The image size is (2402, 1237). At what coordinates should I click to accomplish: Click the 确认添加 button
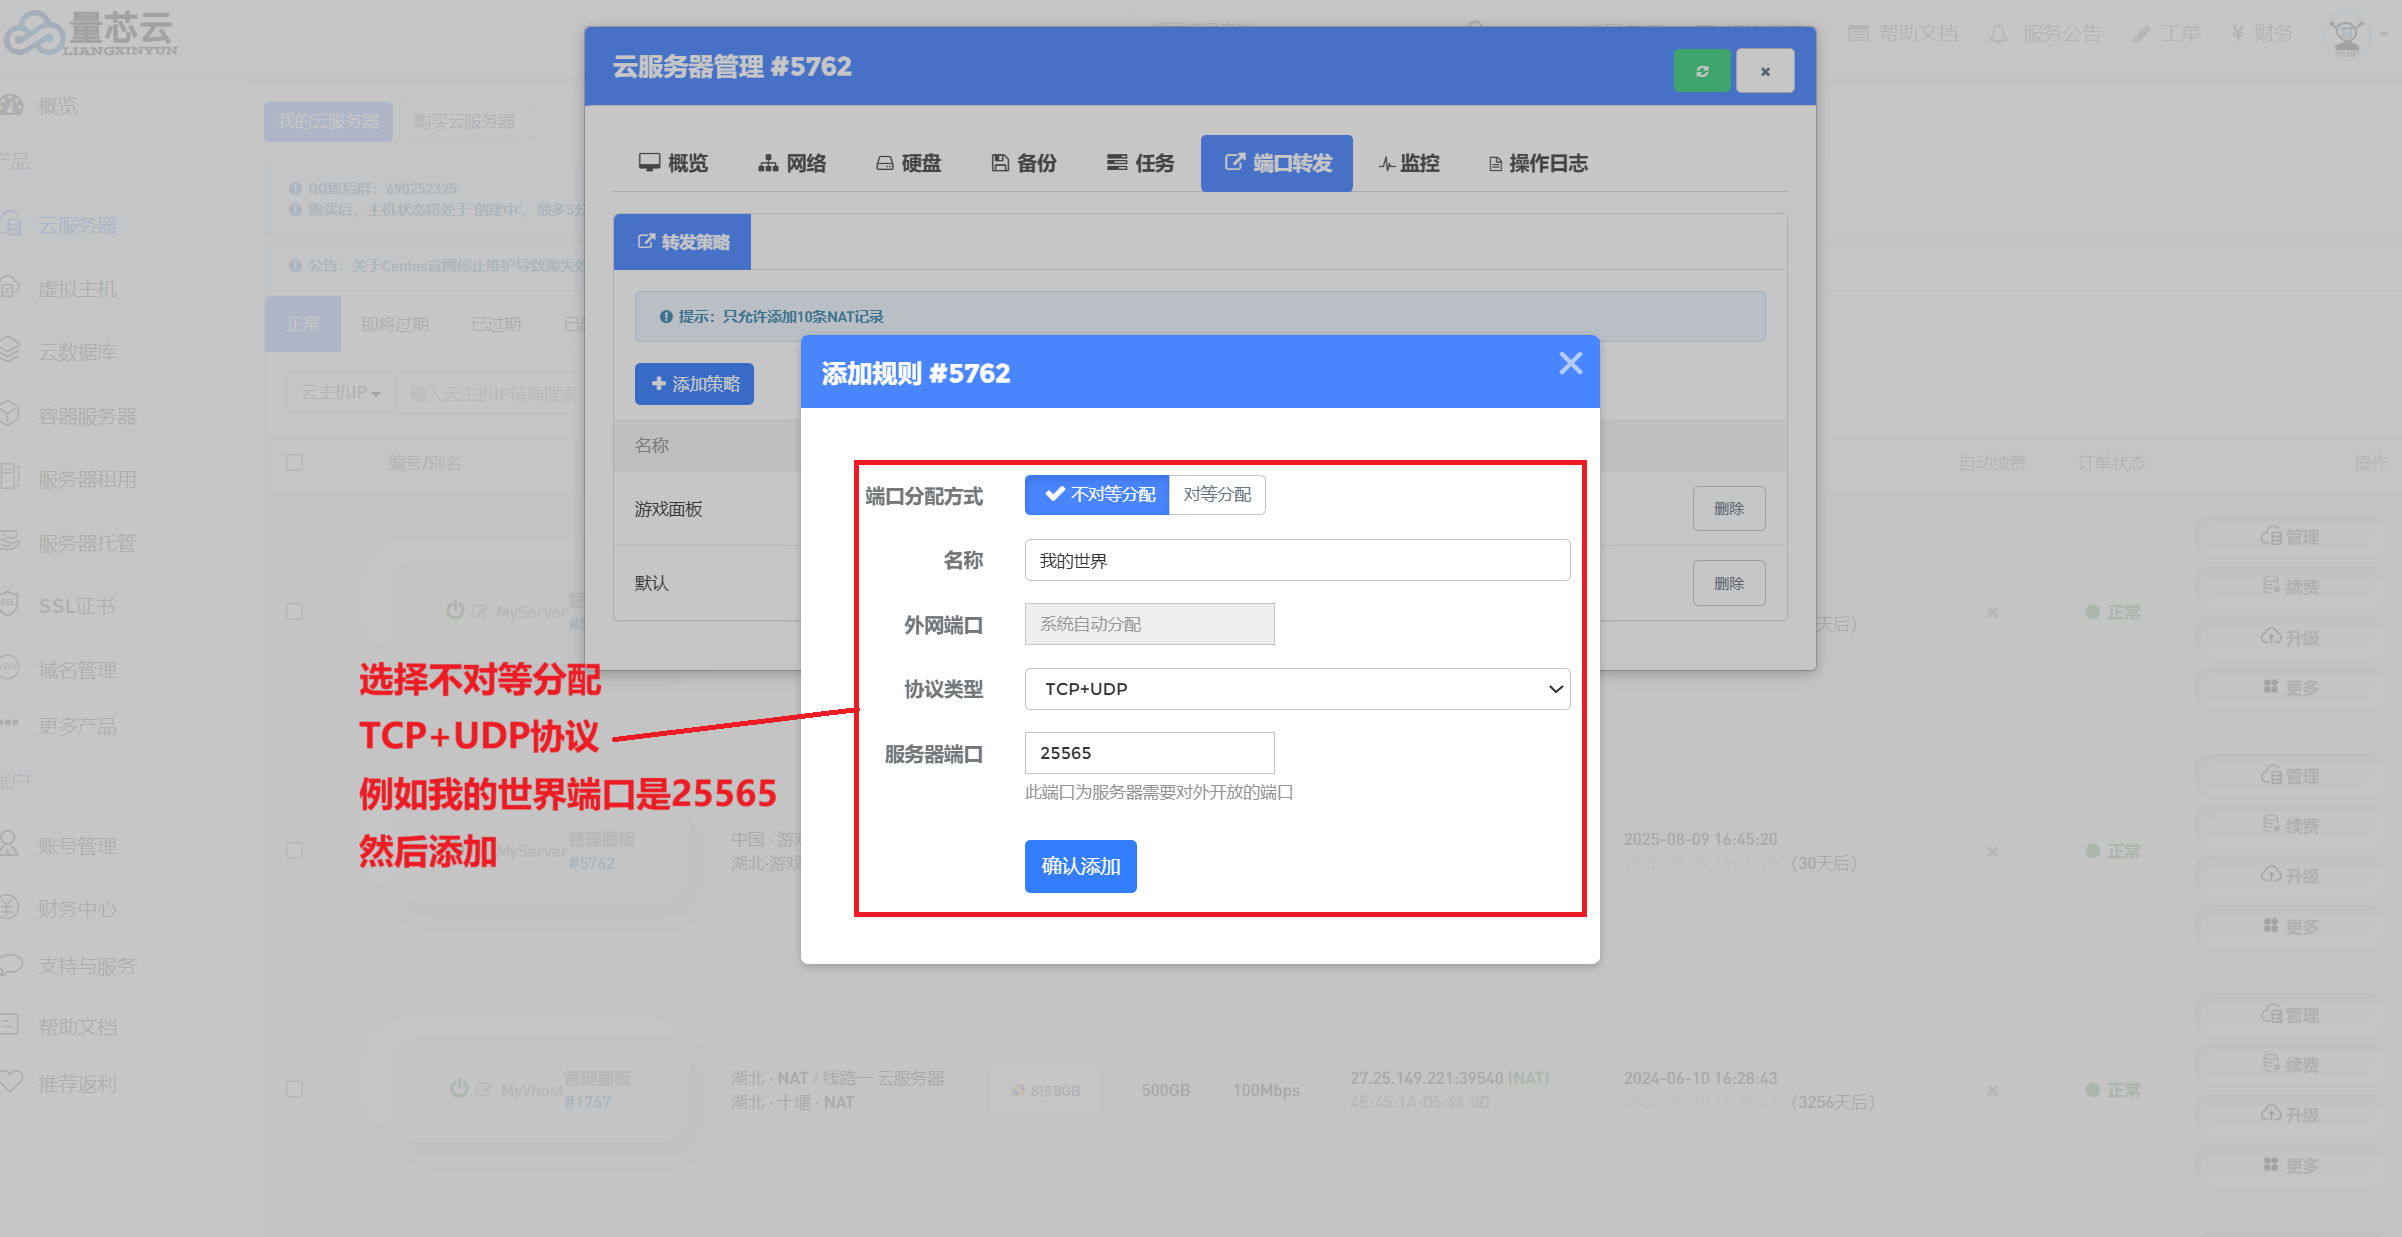1080,866
